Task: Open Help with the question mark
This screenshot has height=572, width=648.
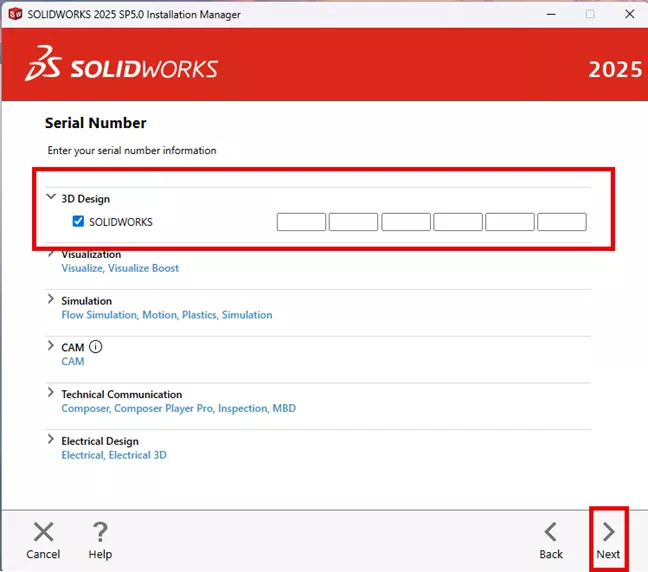Action: pyautogui.click(x=100, y=532)
